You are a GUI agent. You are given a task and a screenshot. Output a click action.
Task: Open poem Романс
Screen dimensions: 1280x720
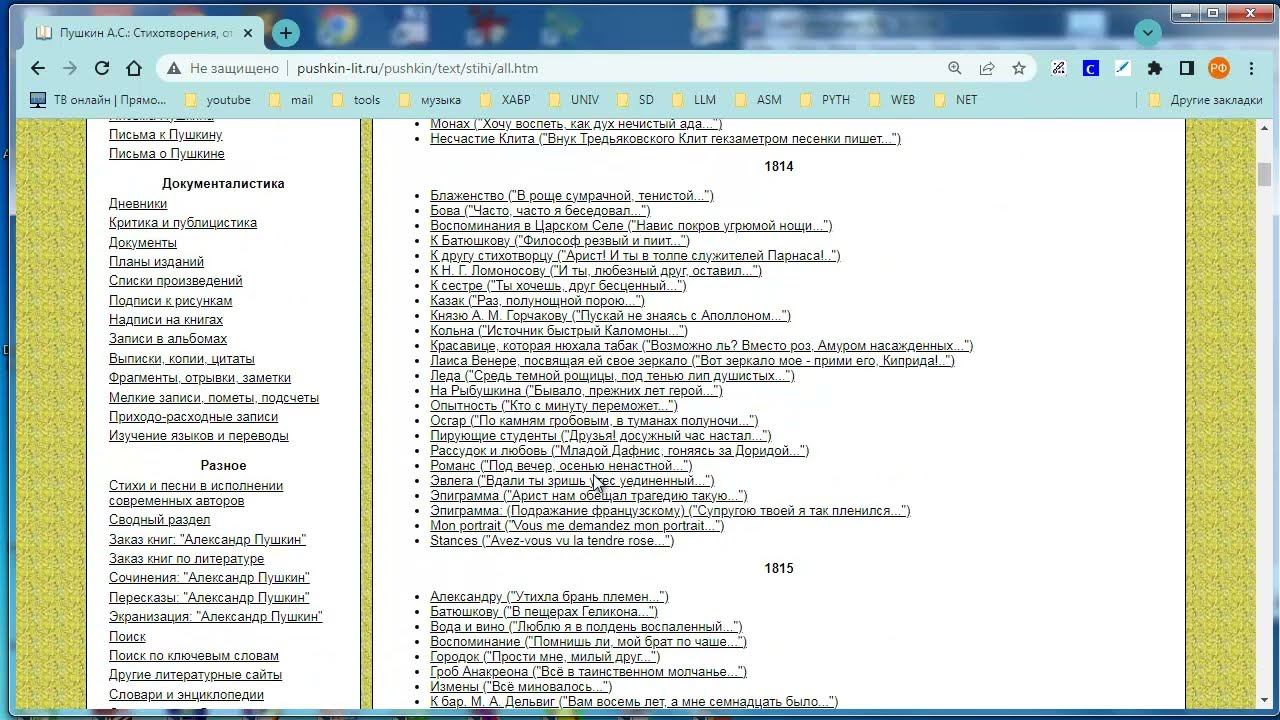tap(561, 466)
